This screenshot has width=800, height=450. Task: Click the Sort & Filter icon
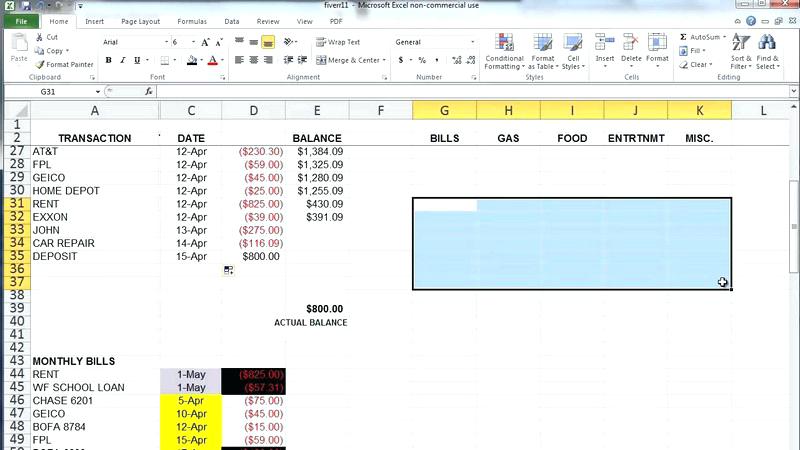[741, 51]
